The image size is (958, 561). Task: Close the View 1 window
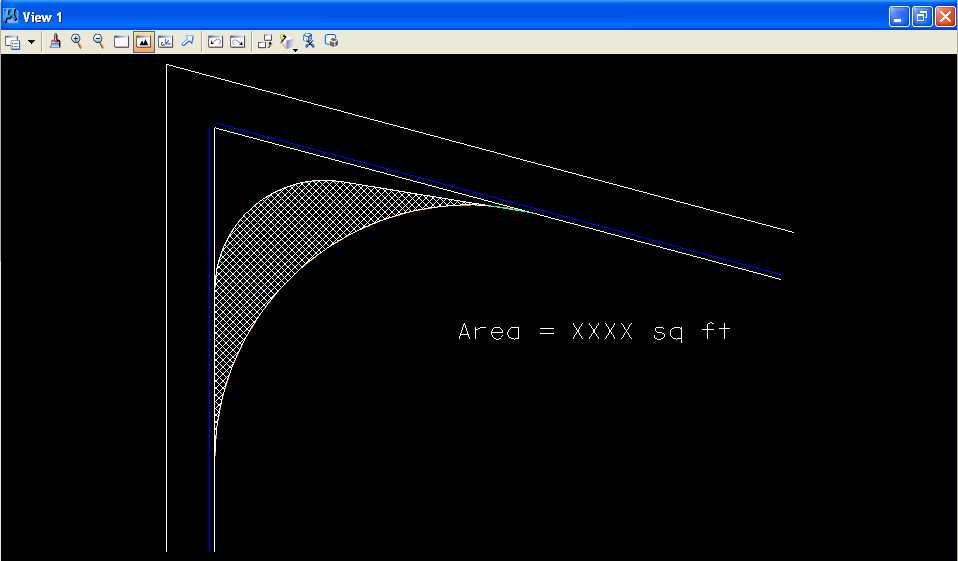click(x=944, y=16)
